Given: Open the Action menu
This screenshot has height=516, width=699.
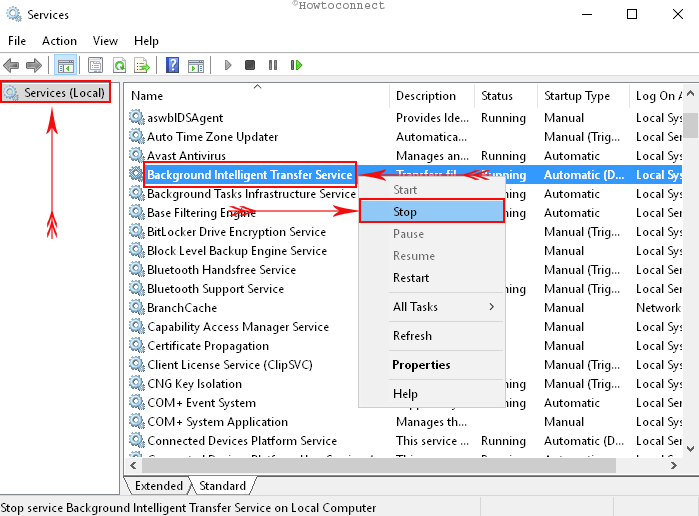Looking at the screenshot, I should coord(59,41).
